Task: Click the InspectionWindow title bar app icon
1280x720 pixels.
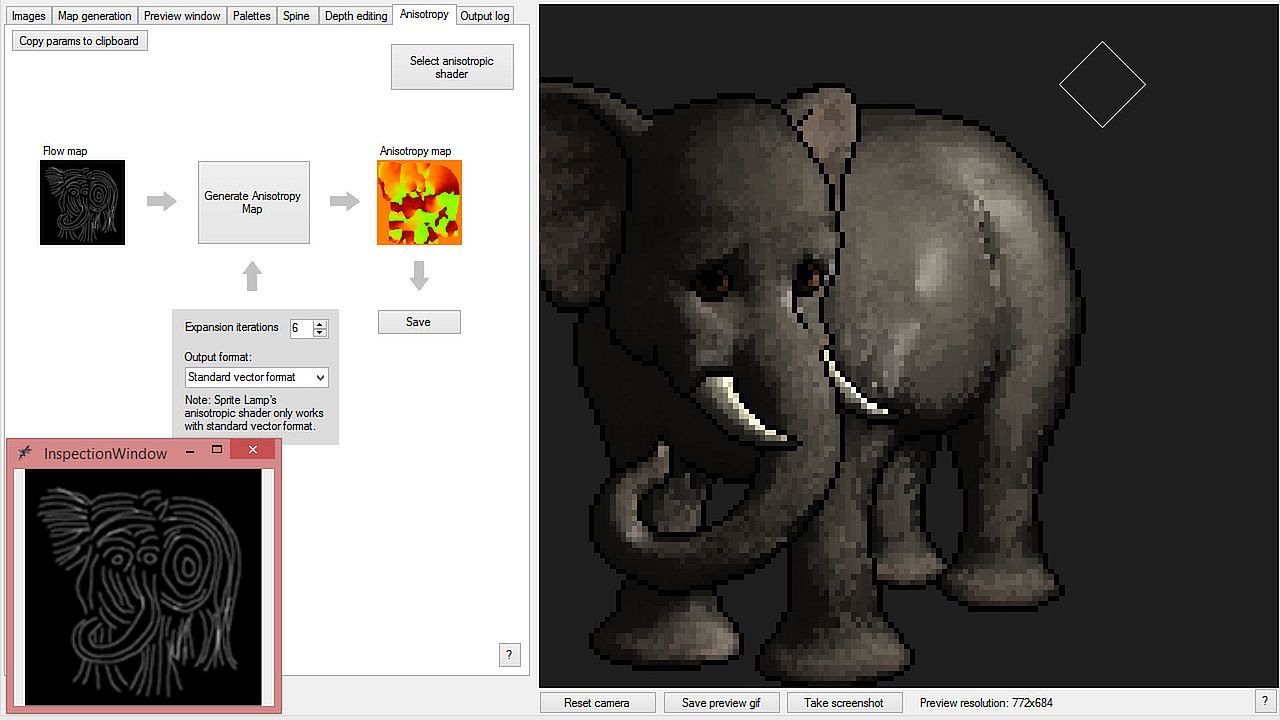Action: tap(26, 452)
